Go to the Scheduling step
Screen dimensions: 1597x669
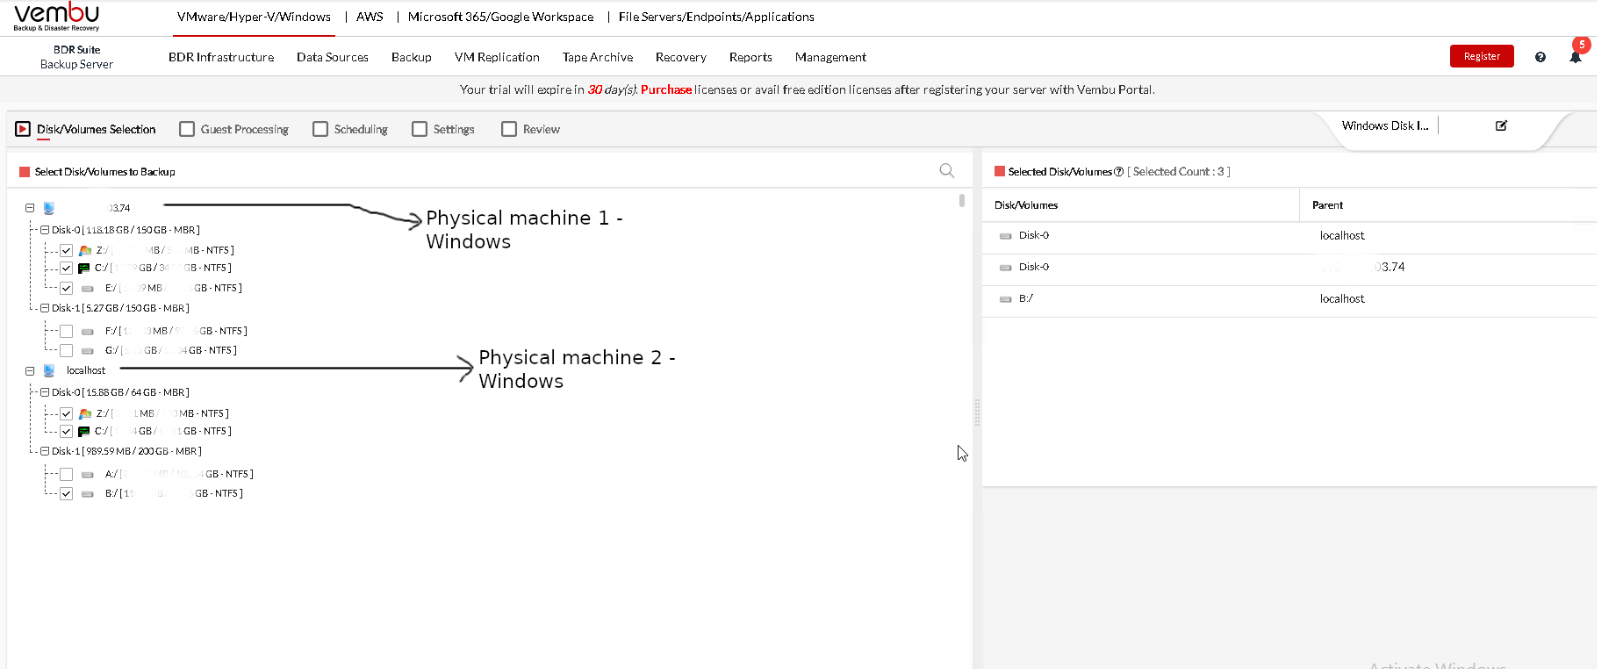point(350,129)
